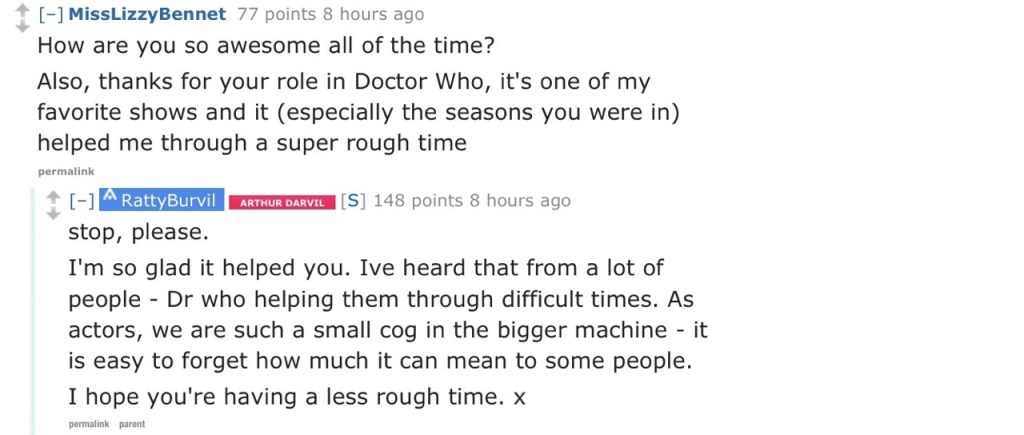
Task: Upvote RattyBurvil's reply
Action: (x=53, y=195)
